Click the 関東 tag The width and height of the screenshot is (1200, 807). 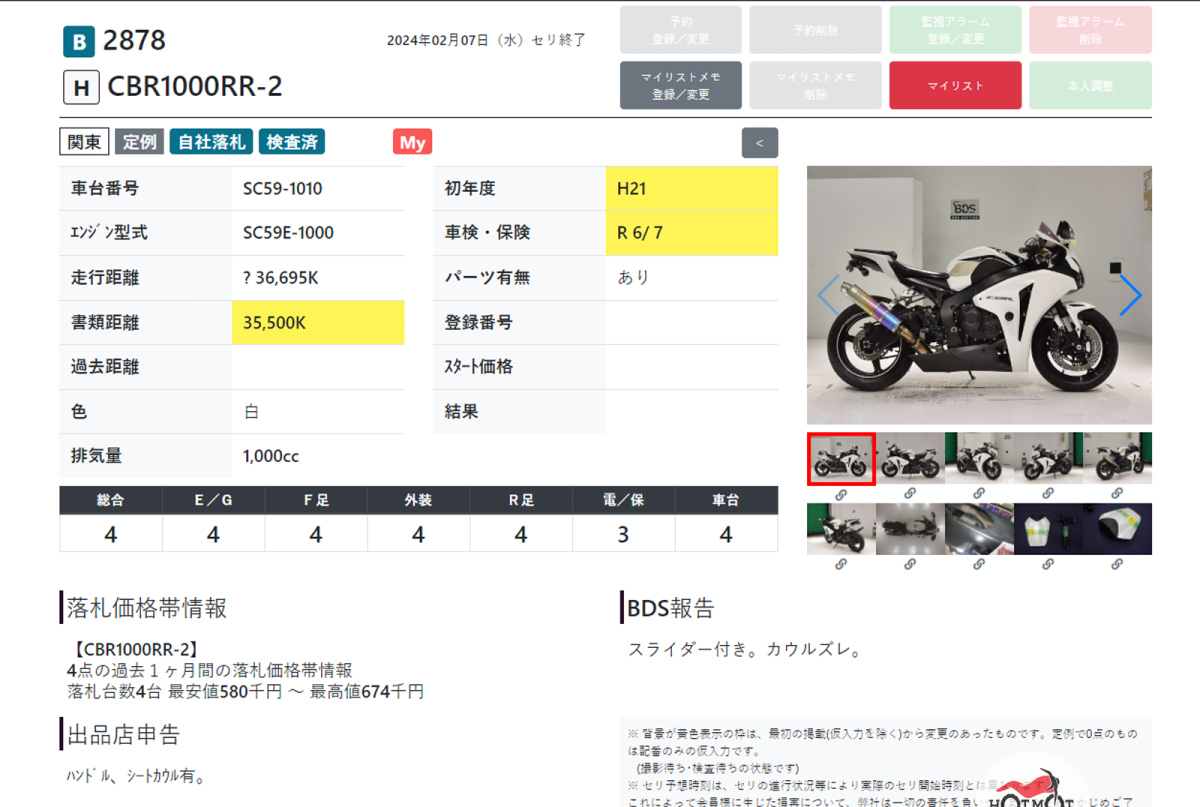pyautogui.click(x=85, y=142)
